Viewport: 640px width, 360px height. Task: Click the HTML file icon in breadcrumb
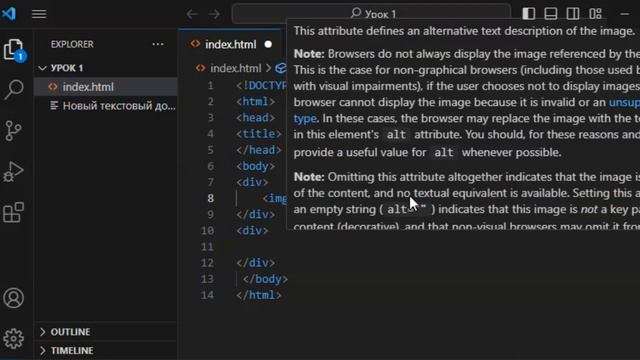pos(200,68)
